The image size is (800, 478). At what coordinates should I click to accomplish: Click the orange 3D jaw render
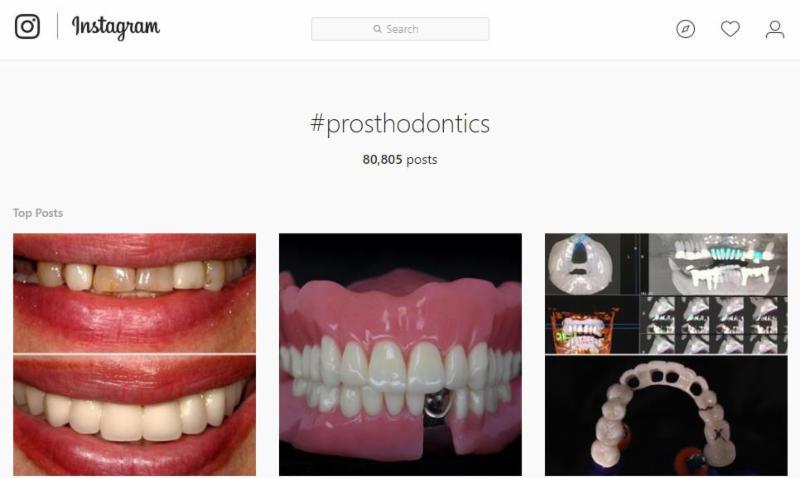tap(592, 325)
